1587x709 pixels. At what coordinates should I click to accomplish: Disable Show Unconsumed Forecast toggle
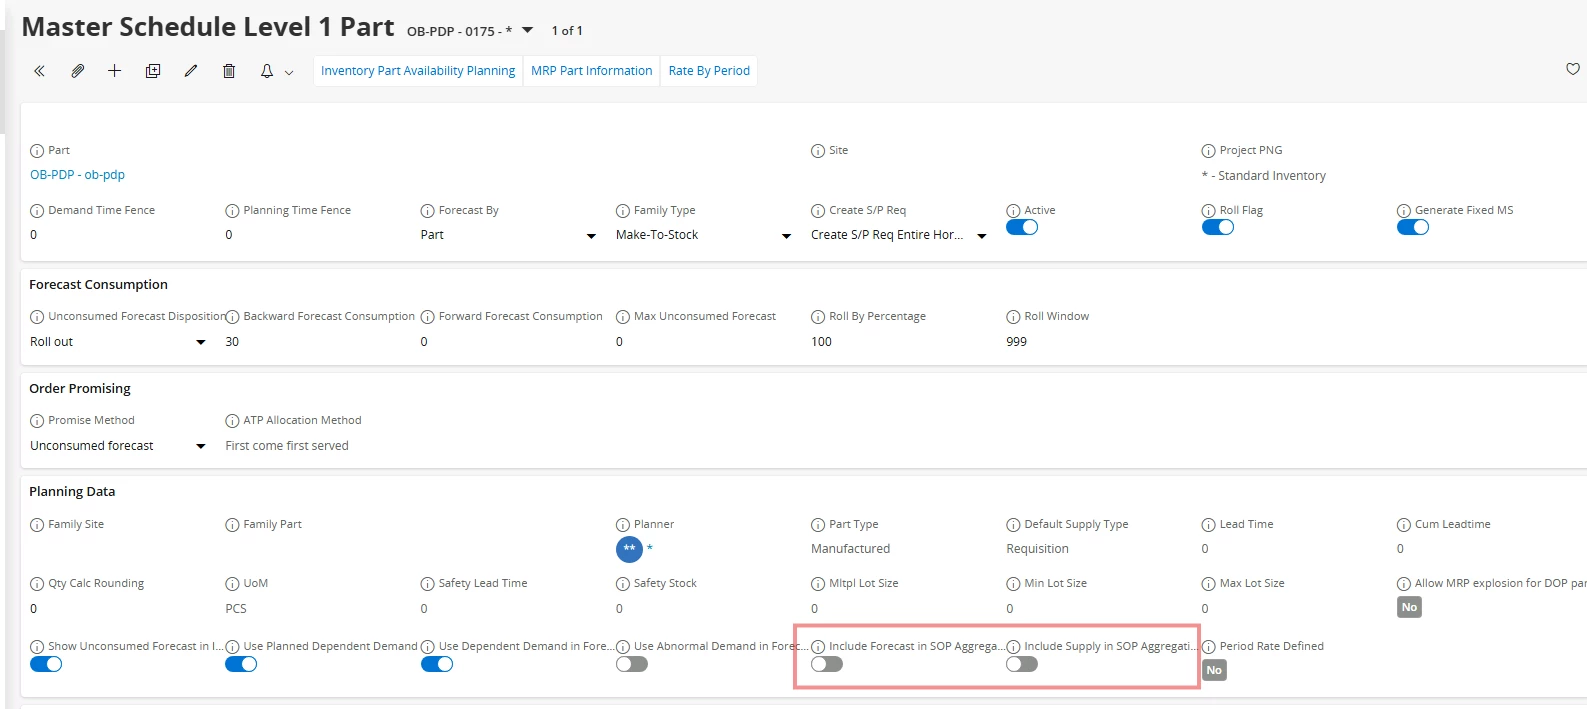coord(46,664)
